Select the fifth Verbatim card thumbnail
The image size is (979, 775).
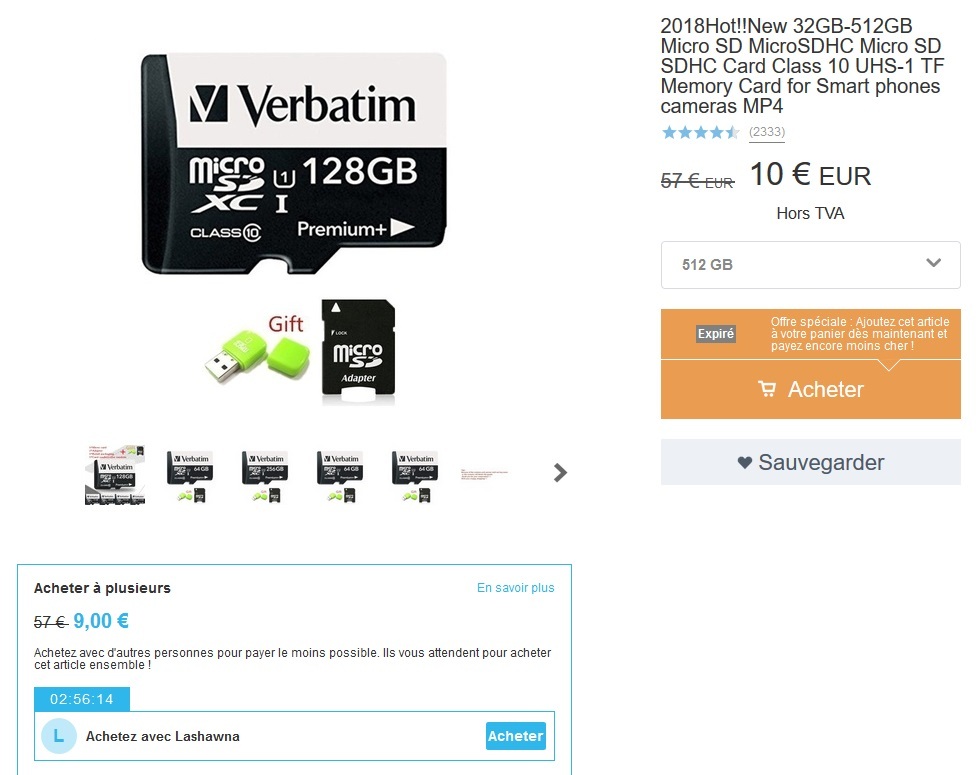click(x=415, y=475)
